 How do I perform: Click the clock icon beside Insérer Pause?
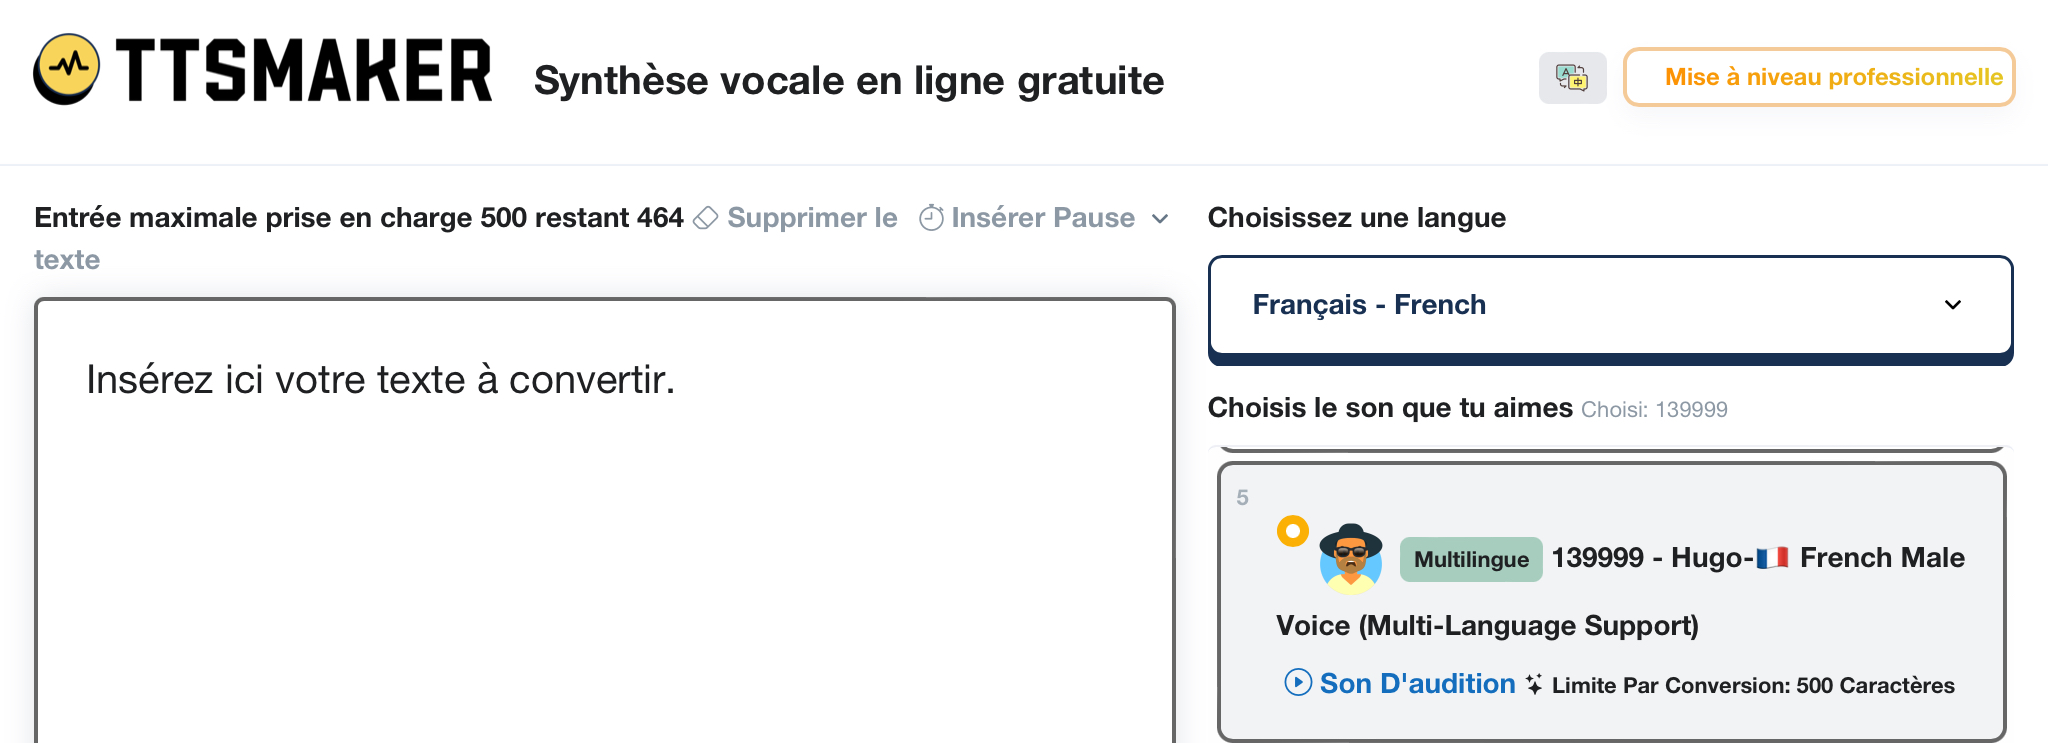pos(931,218)
